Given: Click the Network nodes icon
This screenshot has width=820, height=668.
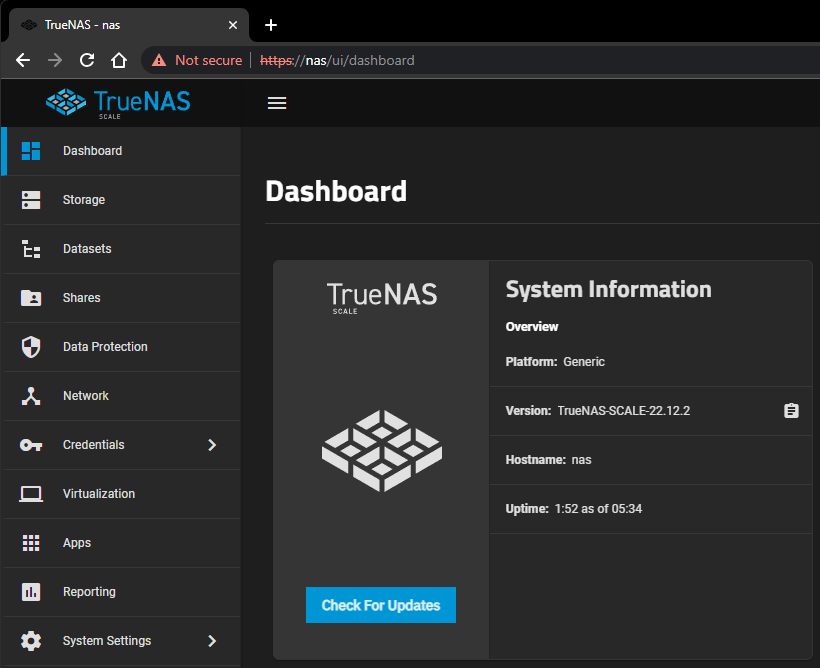Looking at the screenshot, I should click(31, 396).
